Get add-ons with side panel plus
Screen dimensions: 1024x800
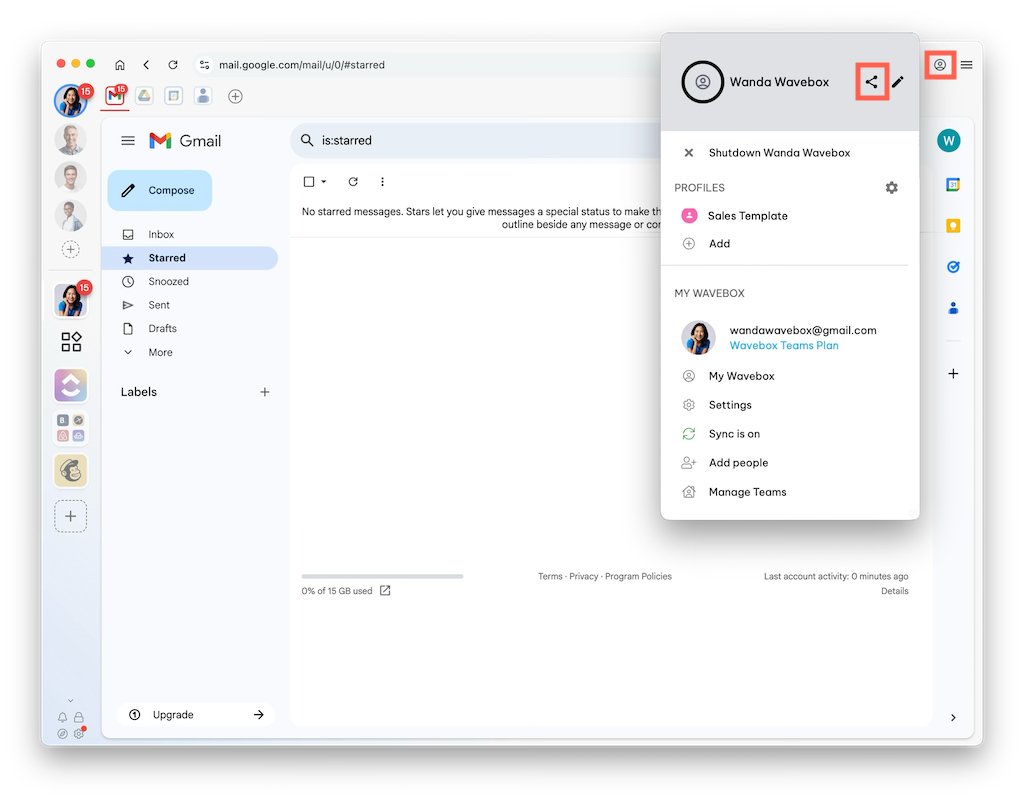953,374
